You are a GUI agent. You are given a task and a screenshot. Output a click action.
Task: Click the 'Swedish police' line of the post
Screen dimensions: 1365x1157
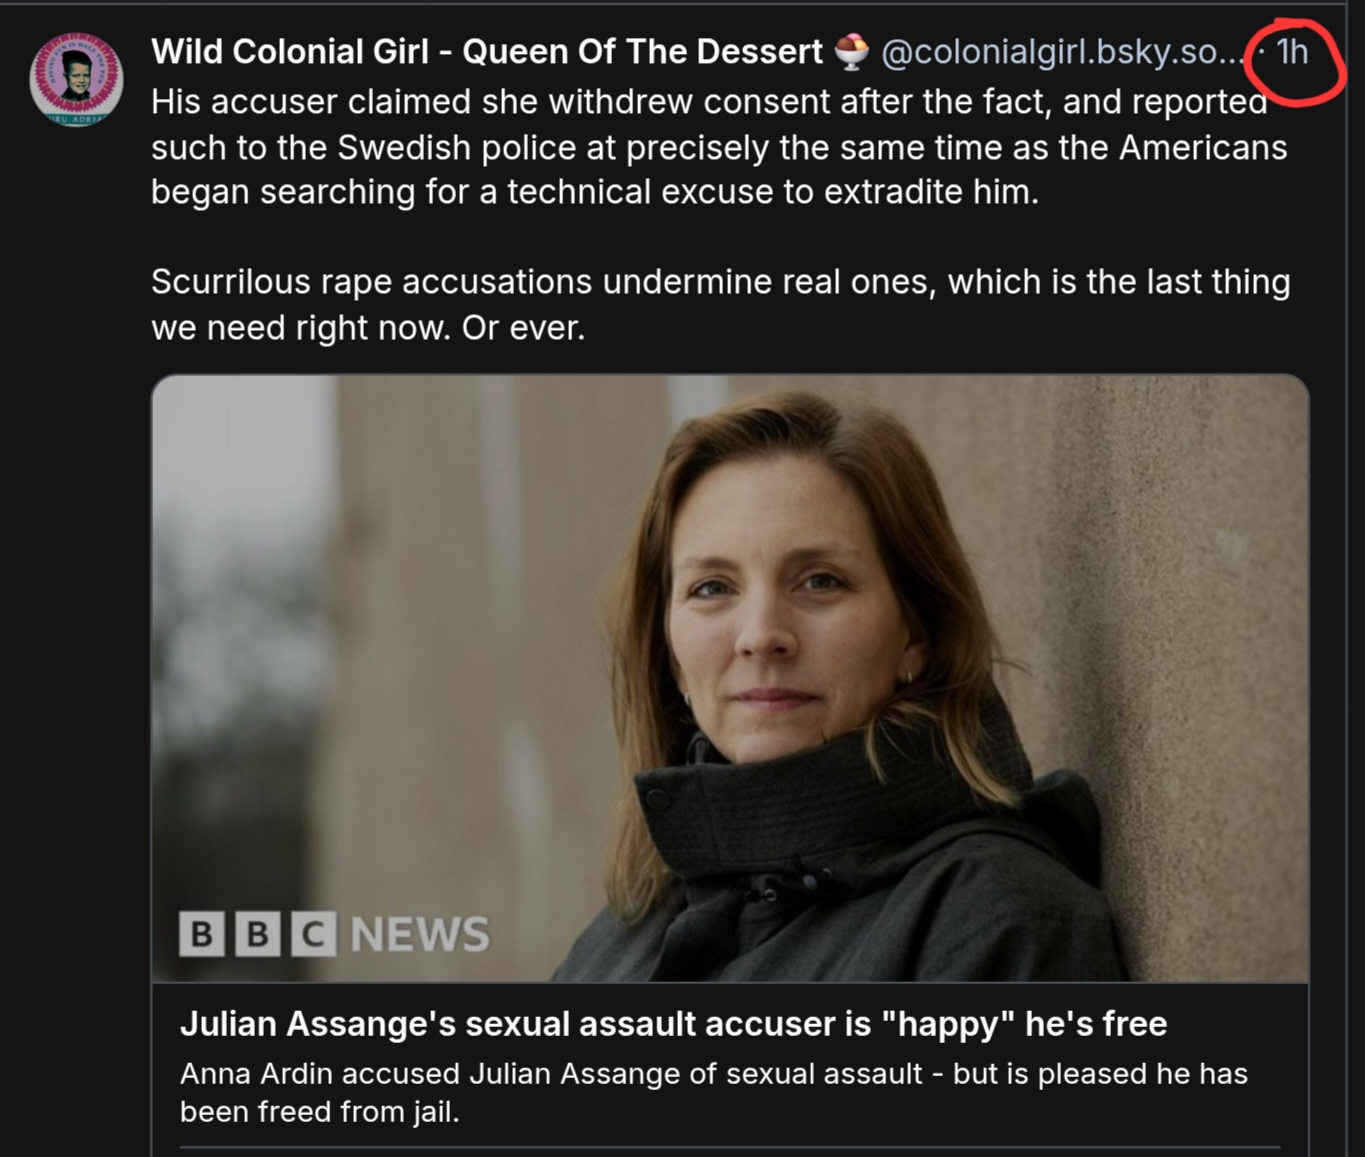coord(719,147)
